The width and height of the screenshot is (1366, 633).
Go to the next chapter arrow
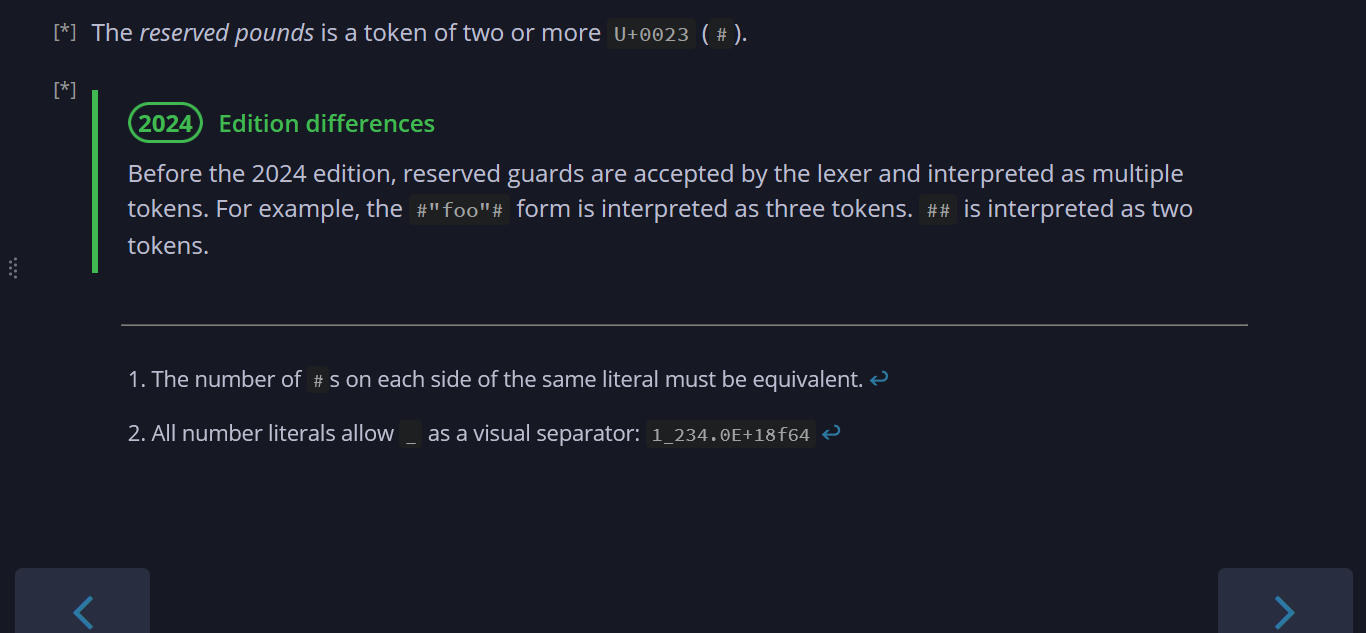(x=1284, y=609)
